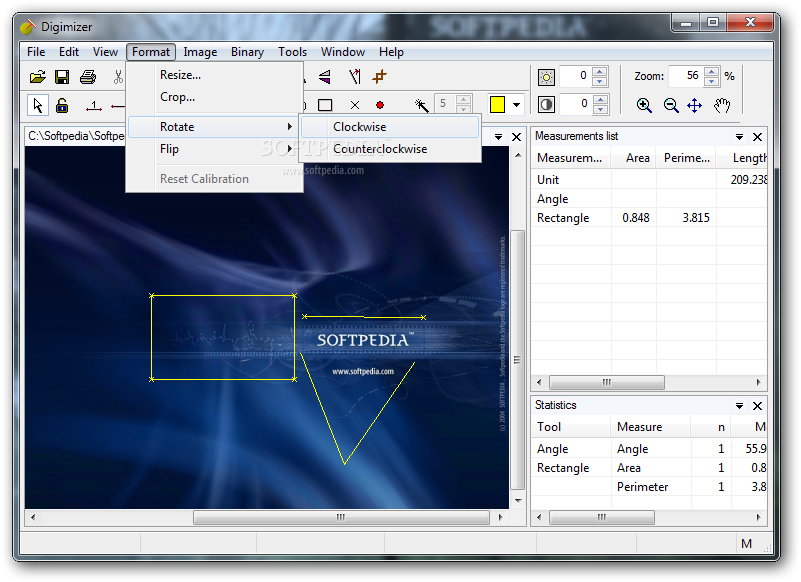Viewport: 801px width, 582px height.
Task: Zoom out with the minus magnifier
Action: (671, 106)
